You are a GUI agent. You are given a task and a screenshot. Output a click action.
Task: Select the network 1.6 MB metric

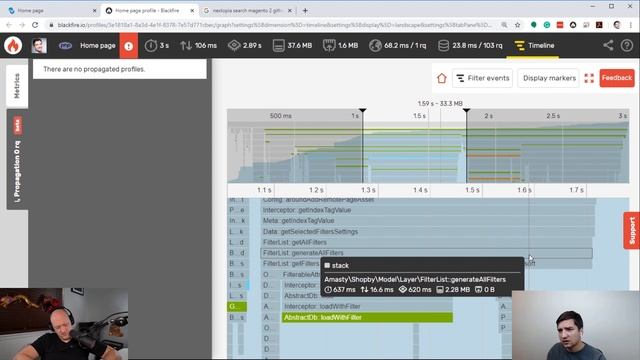[340, 45]
